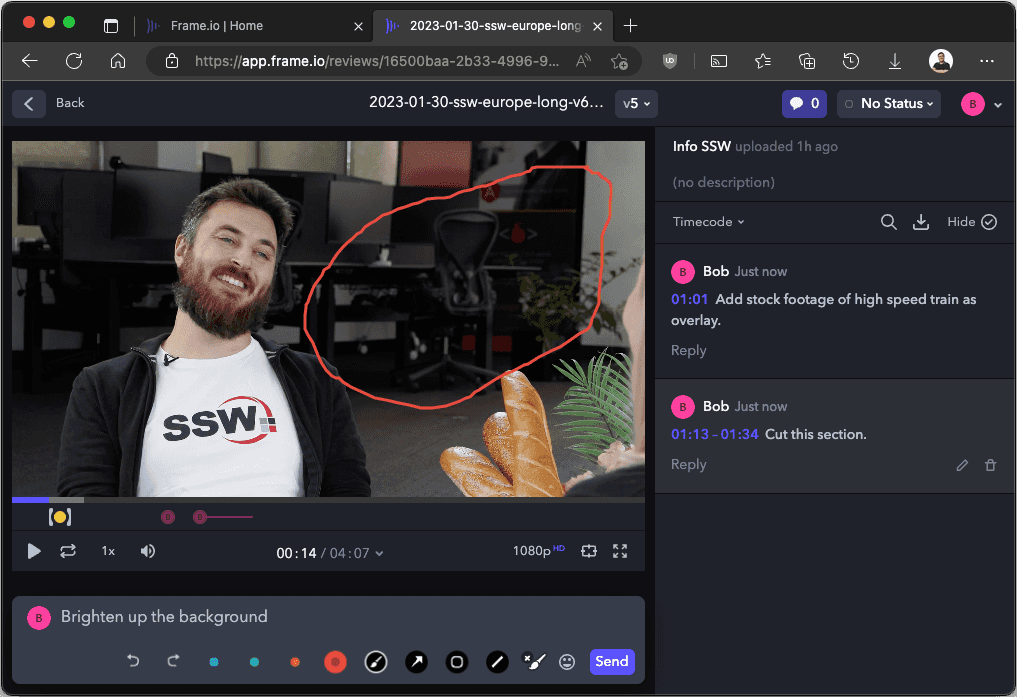The height and width of the screenshot is (697, 1017).
Task: Mute the video volume
Action: (x=148, y=551)
